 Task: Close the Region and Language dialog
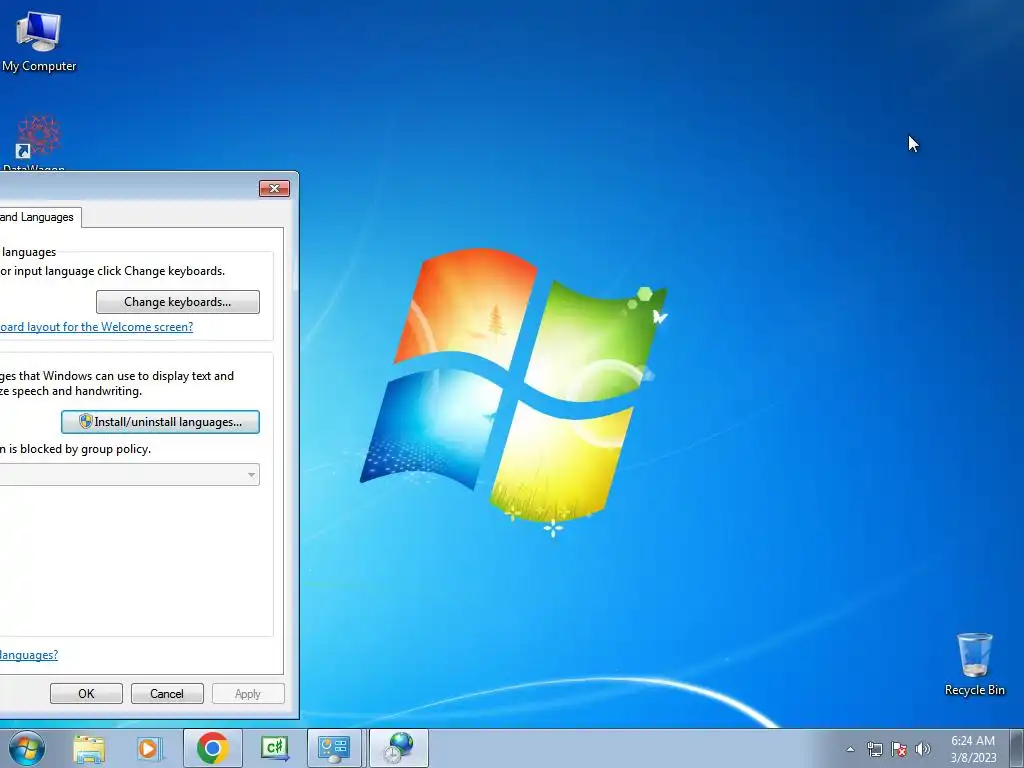coord(274,188)
